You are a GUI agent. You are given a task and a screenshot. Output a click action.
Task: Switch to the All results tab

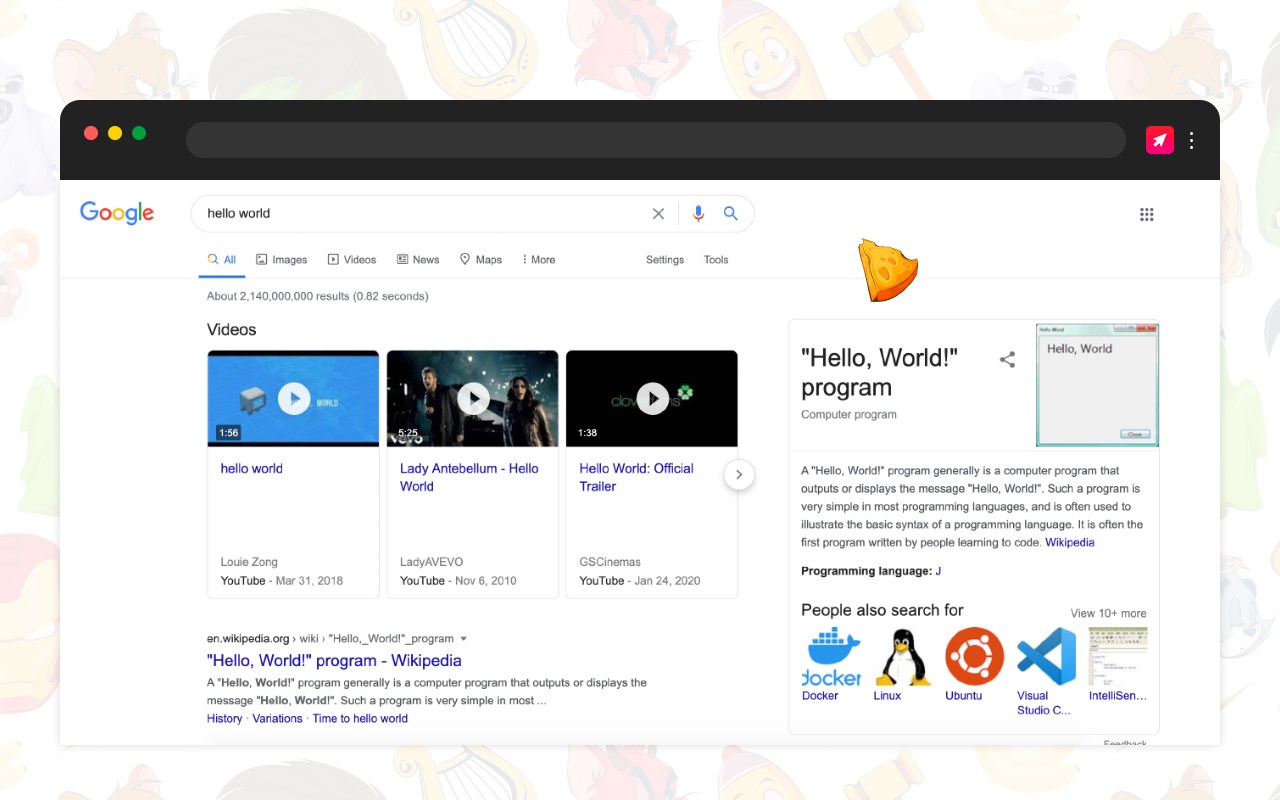[222, 259]
